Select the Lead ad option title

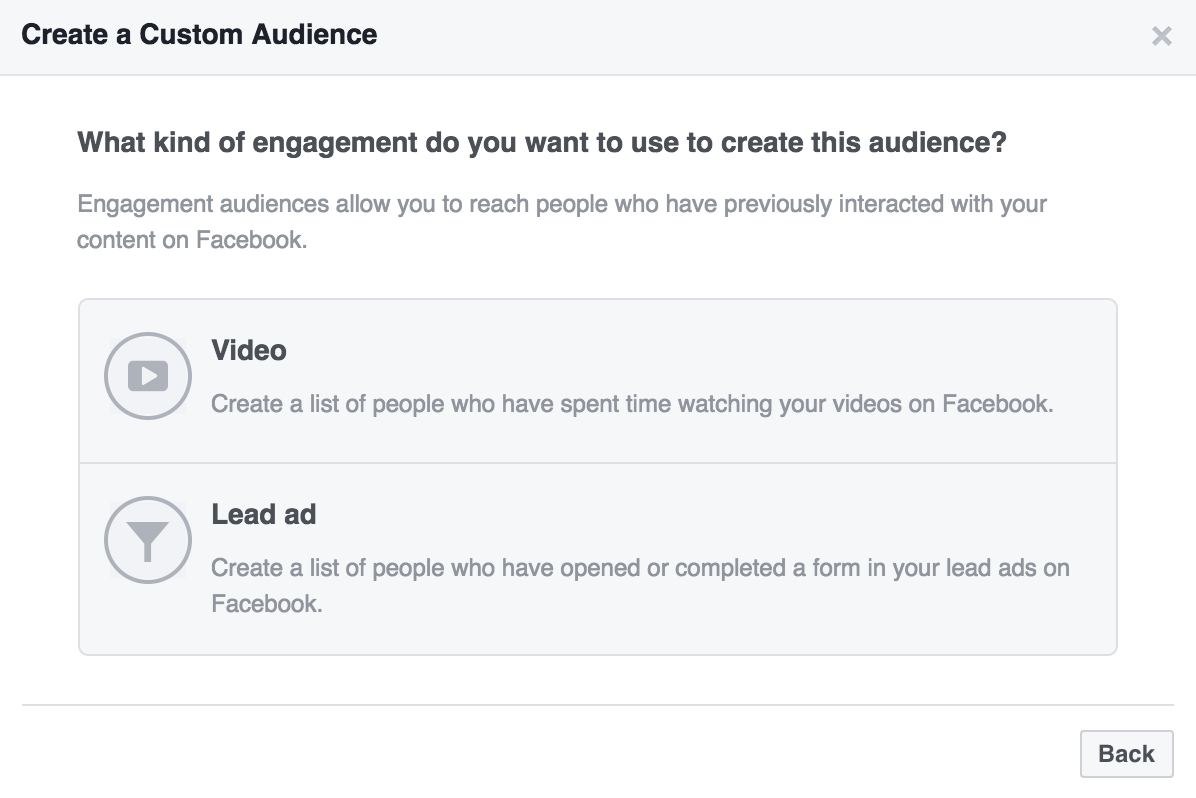[x=263, y=515]
